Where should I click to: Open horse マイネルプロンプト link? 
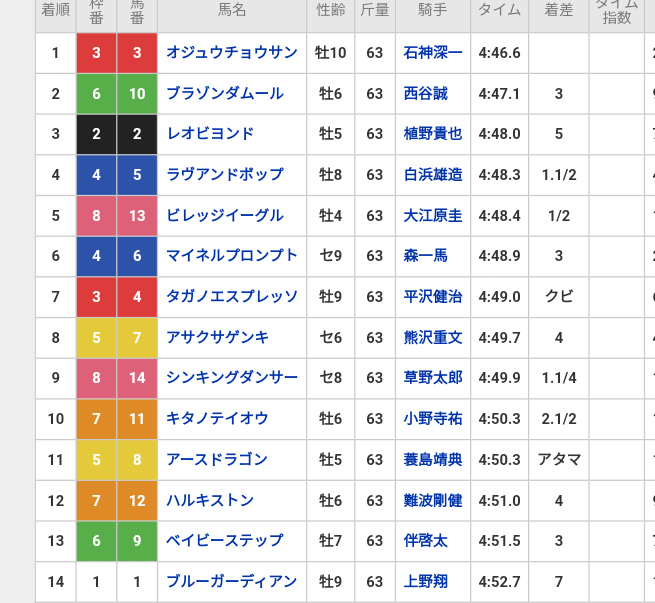[x=232, y=256]
